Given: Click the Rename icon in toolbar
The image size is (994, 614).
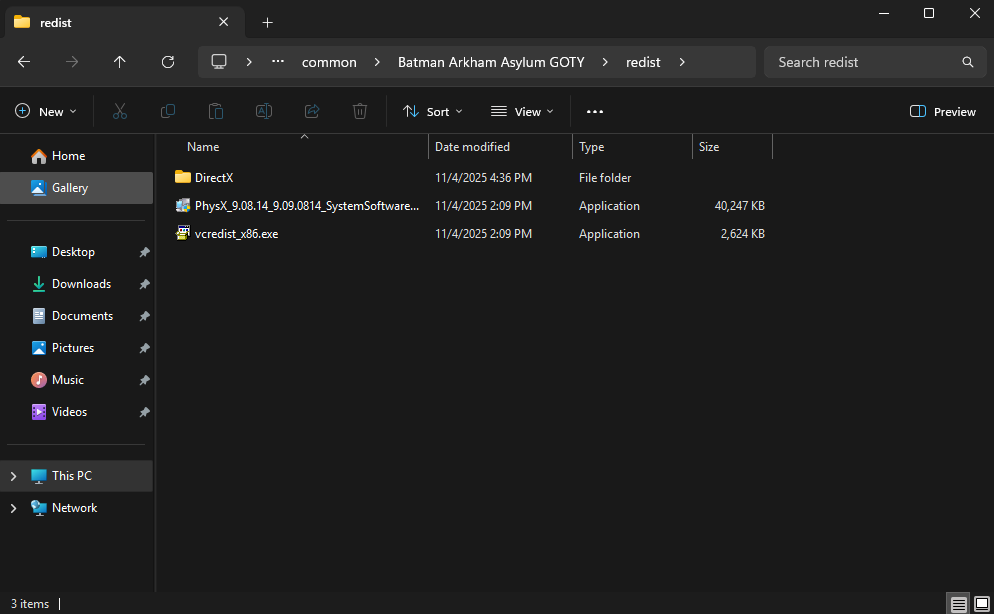Looking at the screenshot, I should pyautogui.click(x=264, y=111).
